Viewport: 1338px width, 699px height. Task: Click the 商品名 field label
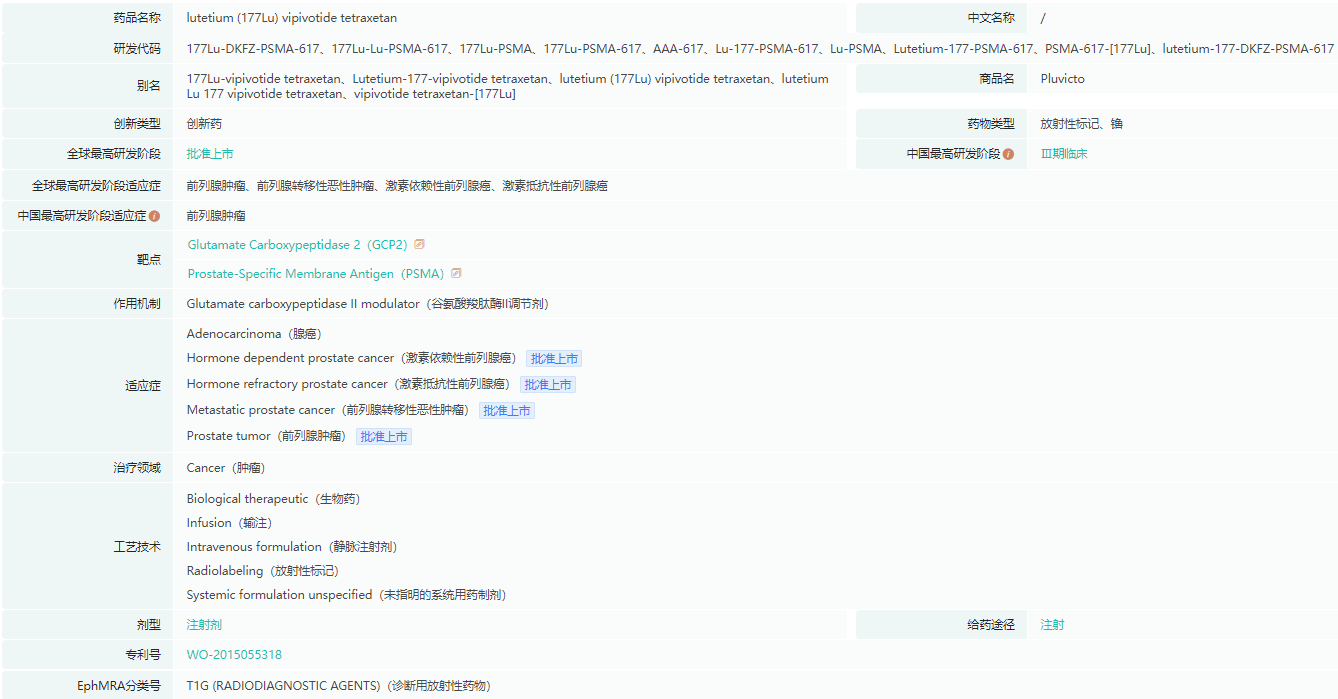coord(997,79)
